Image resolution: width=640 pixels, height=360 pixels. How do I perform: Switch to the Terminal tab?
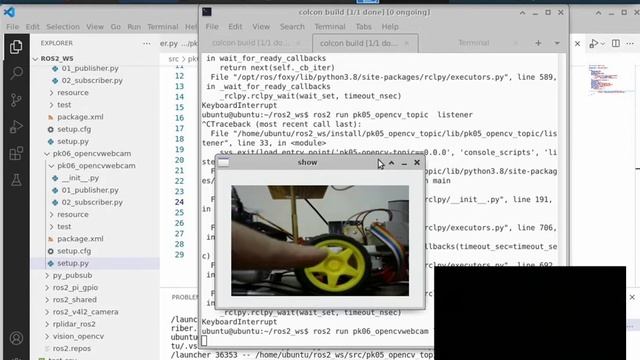(473, 43)
